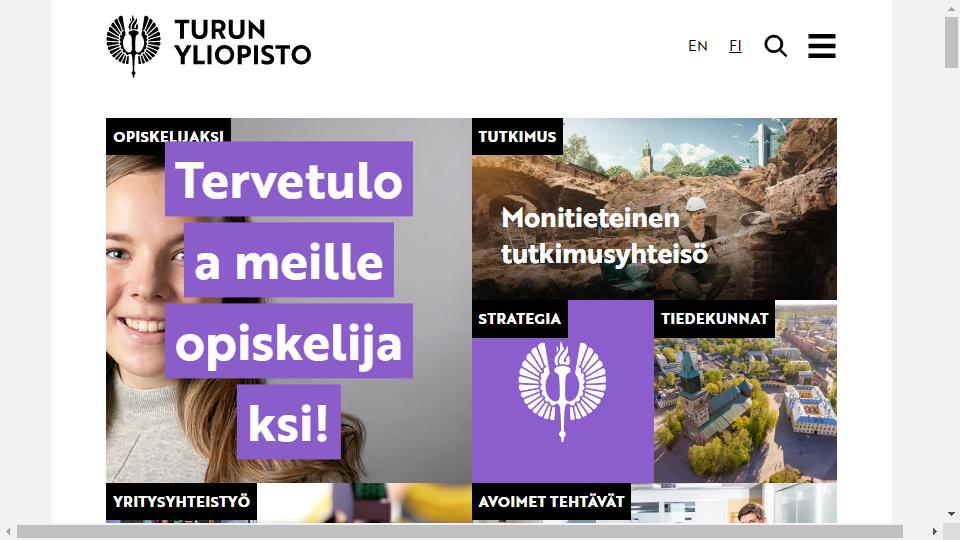
Task: Open the Opiskelijaksi section label
Action: [168, 136]
